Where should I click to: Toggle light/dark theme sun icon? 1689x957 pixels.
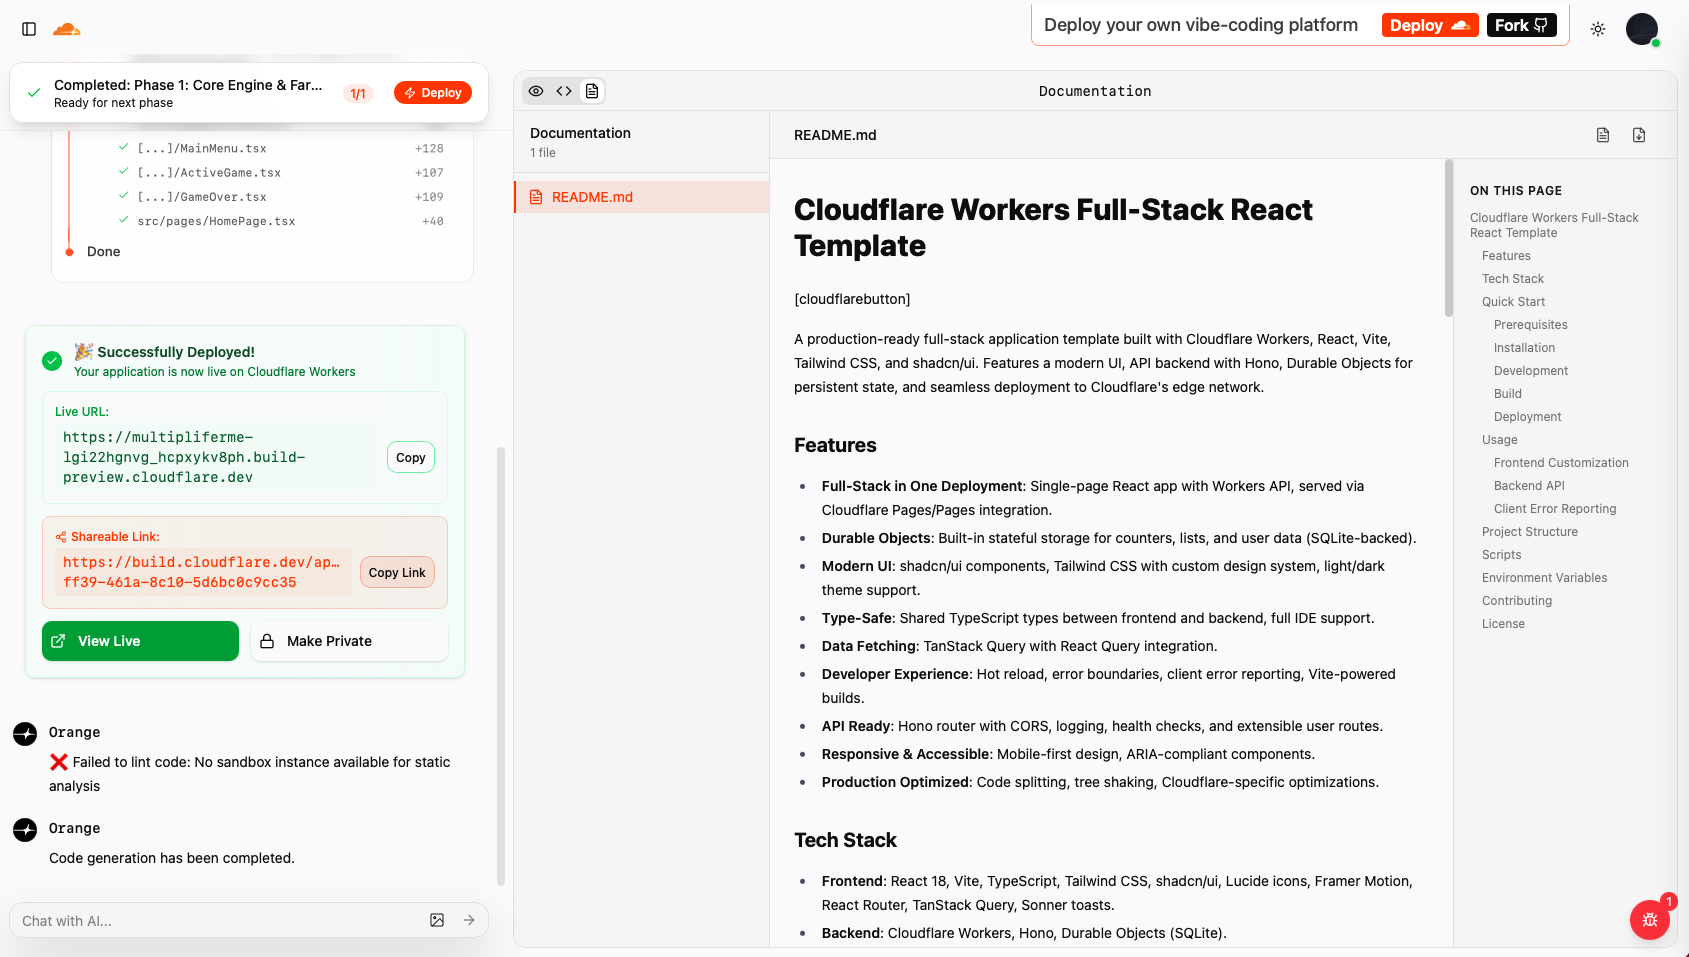1598,29
